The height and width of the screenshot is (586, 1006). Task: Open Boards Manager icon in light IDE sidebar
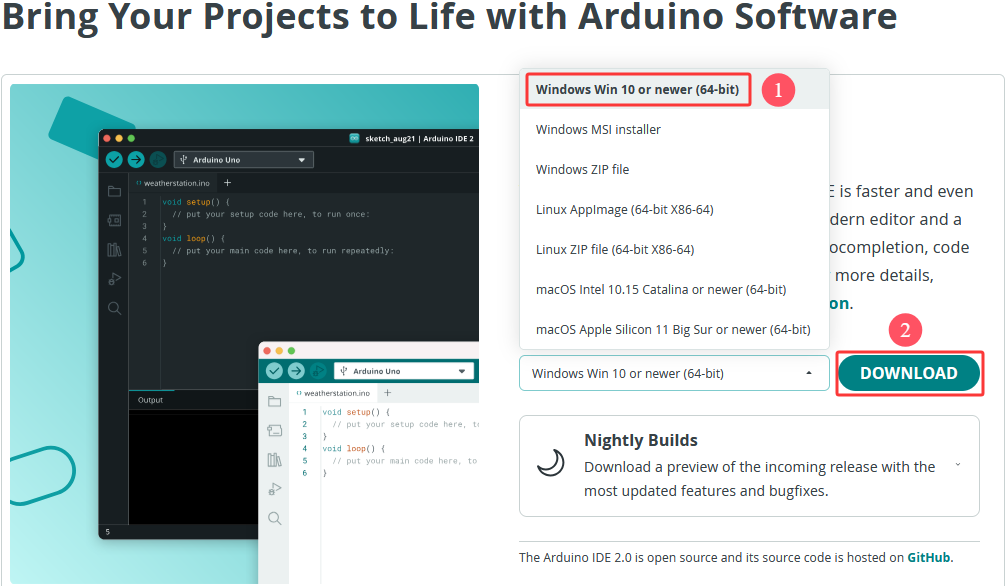click(x=275, y=431)
